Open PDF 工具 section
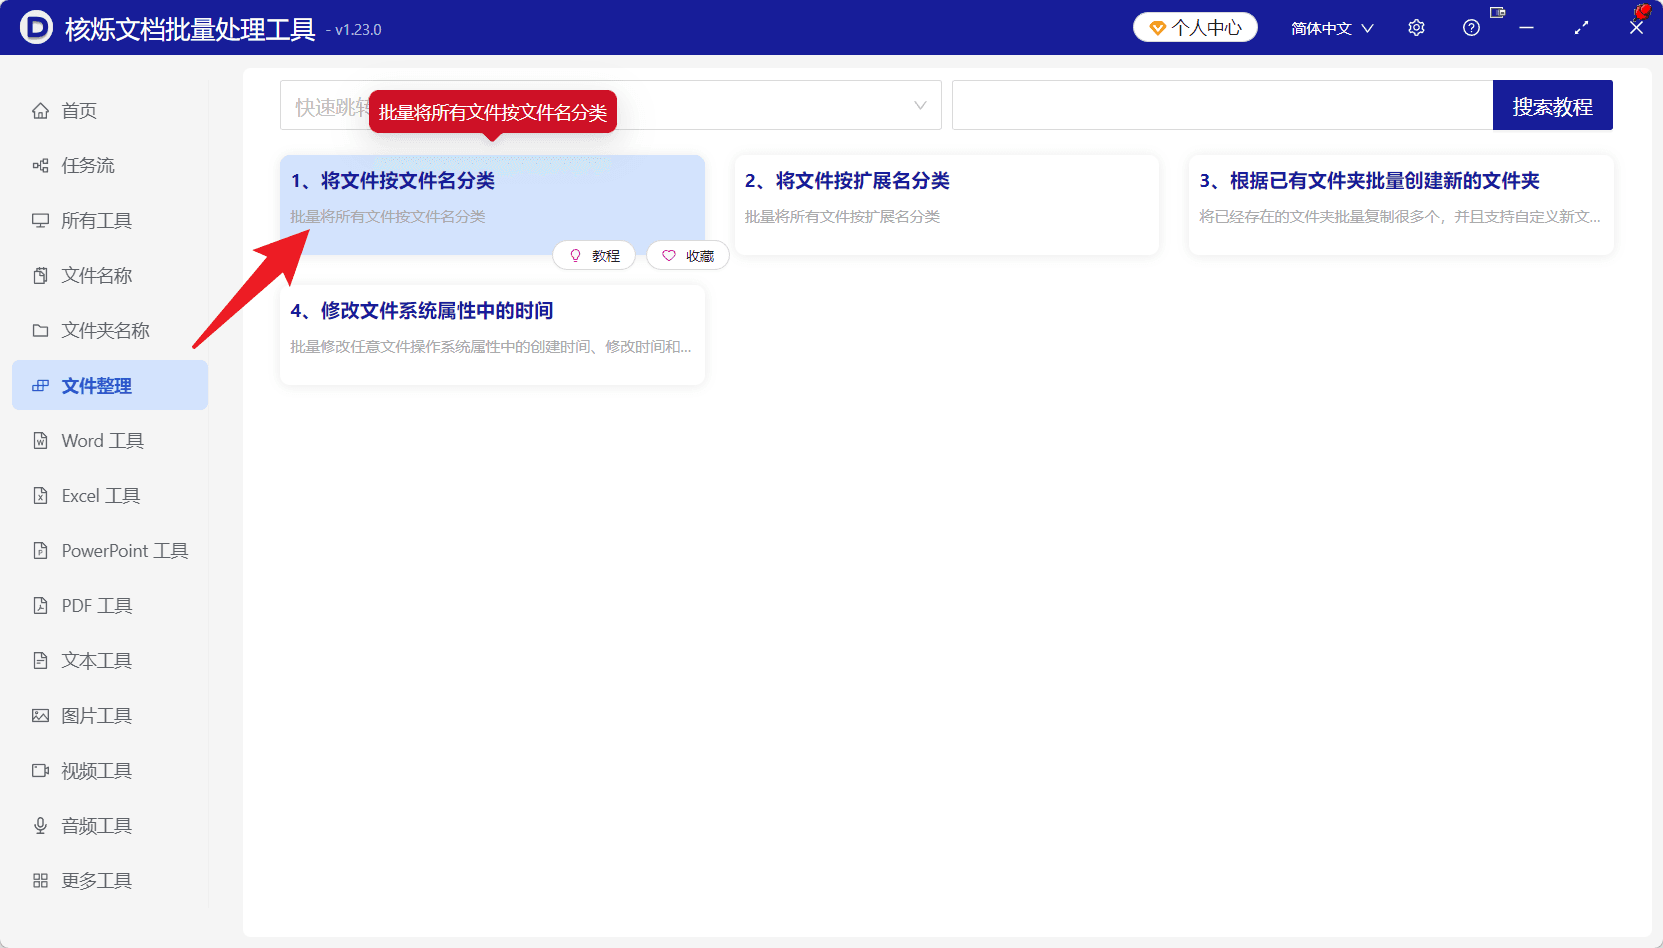This screenshot has width=1663, height=948. [110, 606]
